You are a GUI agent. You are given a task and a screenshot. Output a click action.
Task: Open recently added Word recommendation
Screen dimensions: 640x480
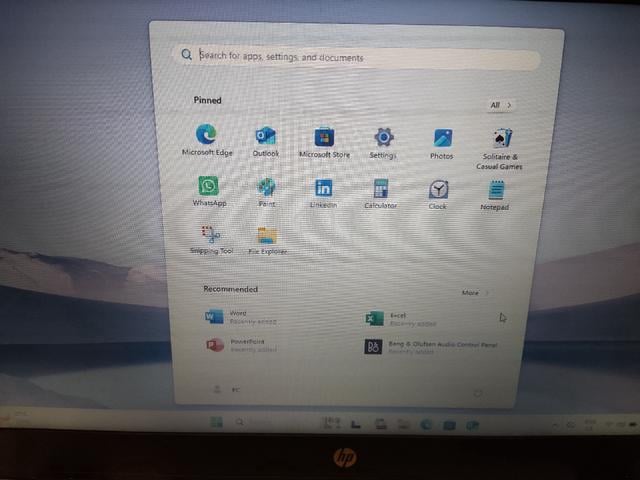tap(241, 317)
